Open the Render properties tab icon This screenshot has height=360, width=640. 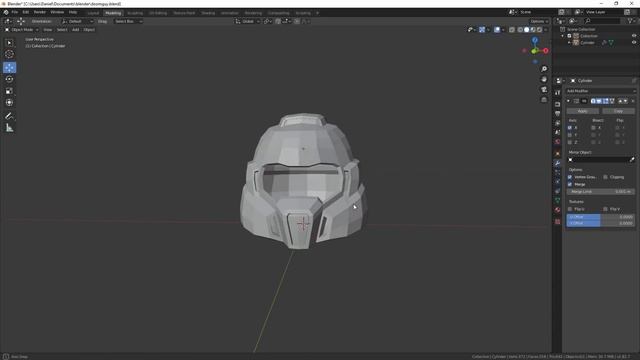[558, 104]
